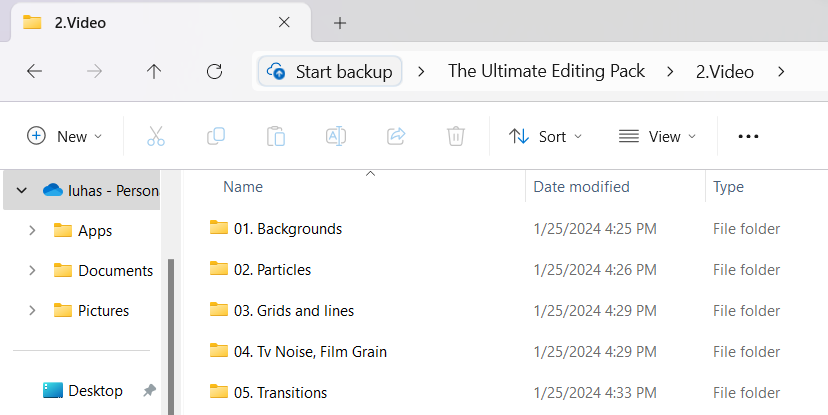Click the Rename icon in toolbar

point(336,136)
